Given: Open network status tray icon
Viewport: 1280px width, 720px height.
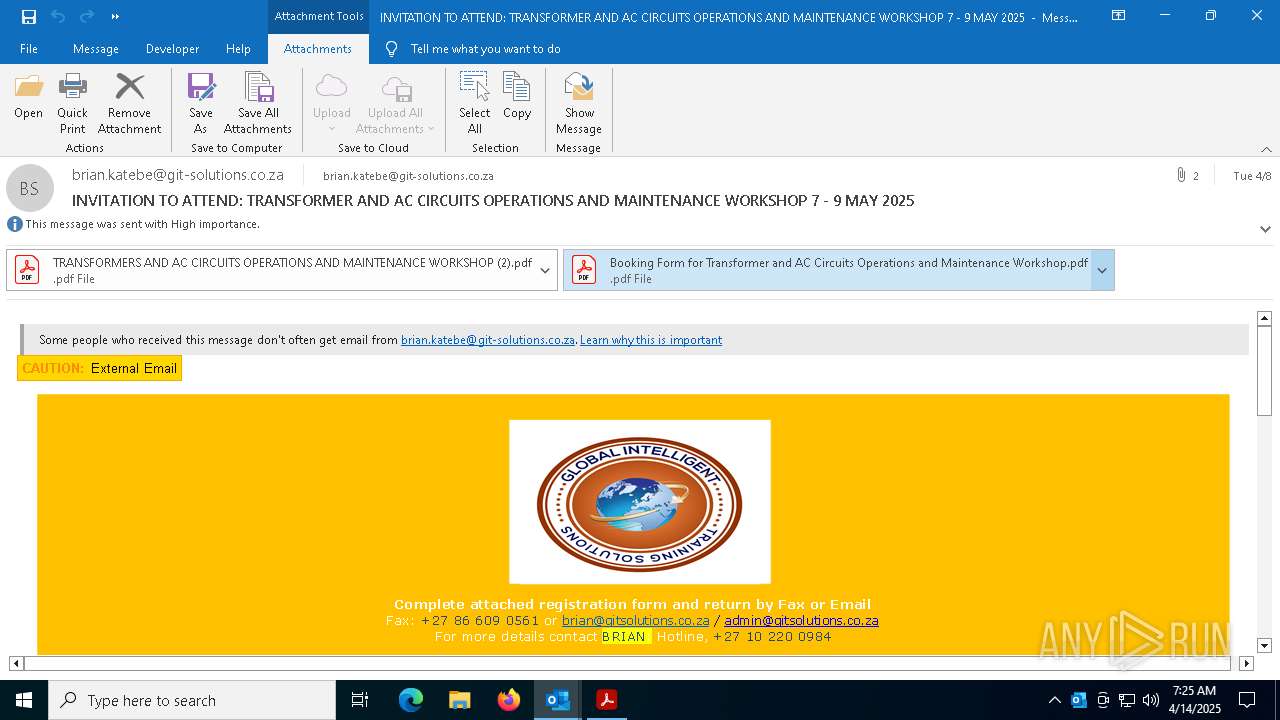Looking at the screenshot, I should pyautogui.click(x=1127, y=700).
